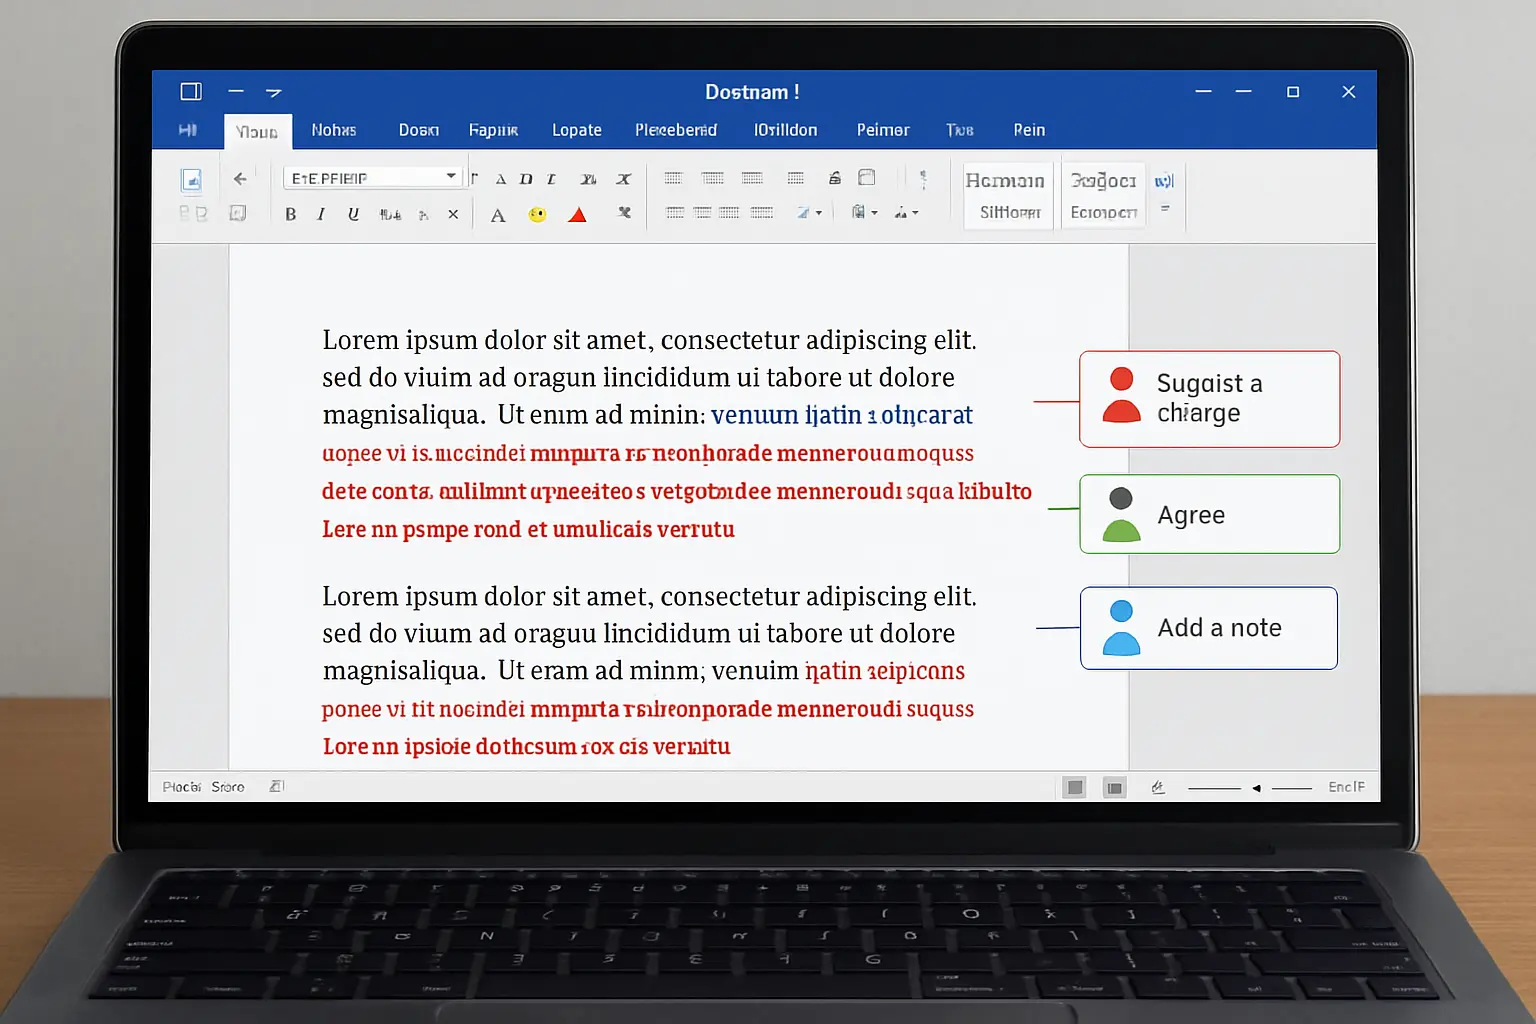Click the Suggest a change comment box
The height and width of the screenshot is (1024, 1536).
1209,399
